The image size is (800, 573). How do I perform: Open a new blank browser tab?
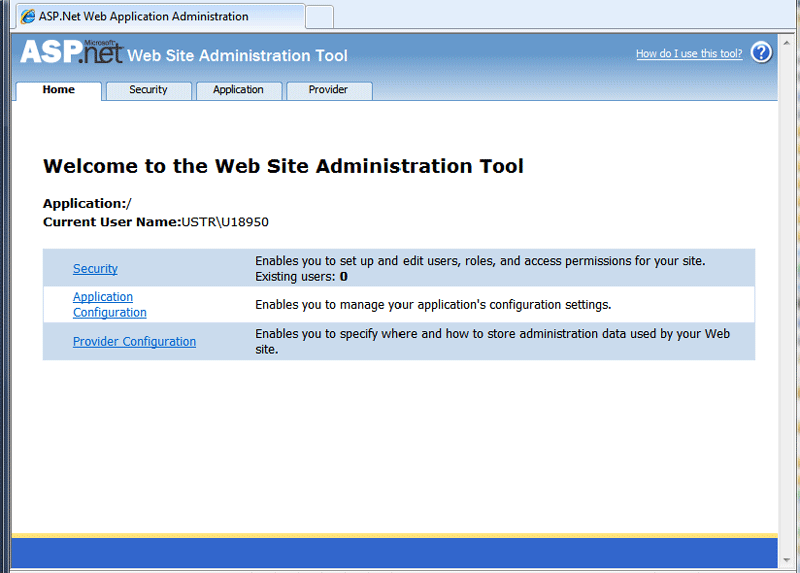(319, 17)
